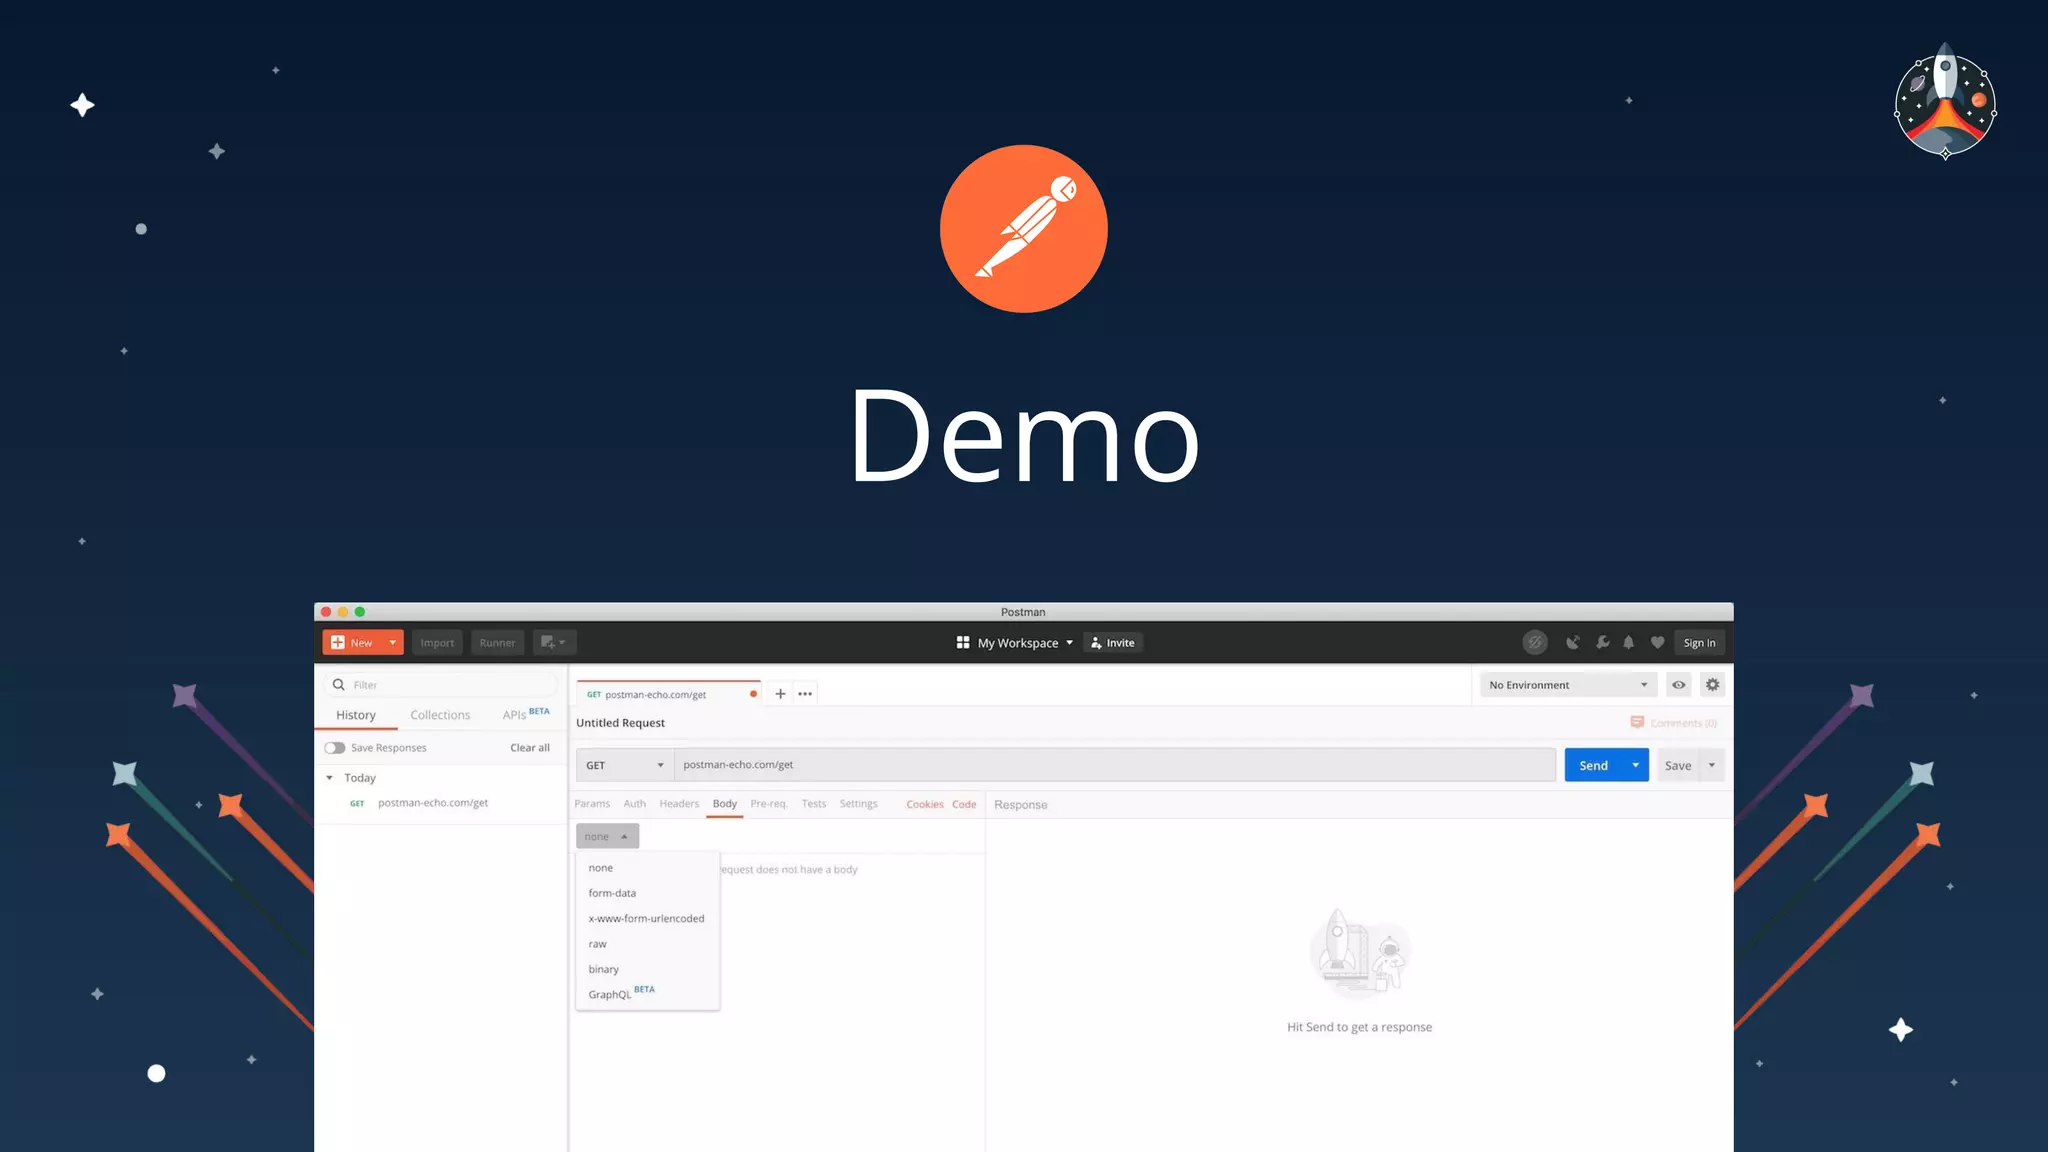Viewport: 2048px width, 1152px height.
Task: Open the wrench settings icon
Action: [x=1602, y=643]
